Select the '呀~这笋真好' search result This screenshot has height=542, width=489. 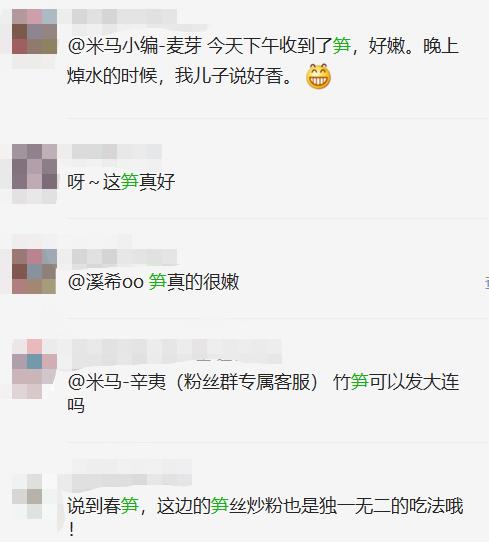[x=121, y=182]
